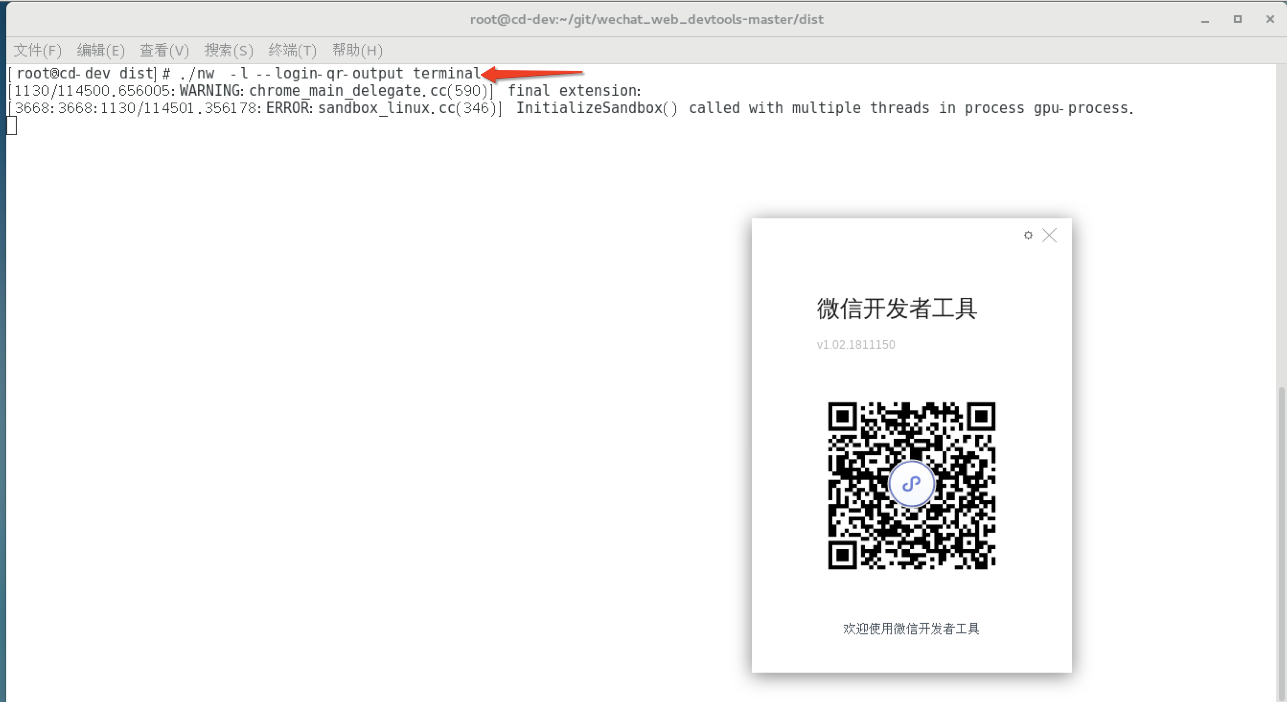Open the 搜索(S) menu

(228, 49)
